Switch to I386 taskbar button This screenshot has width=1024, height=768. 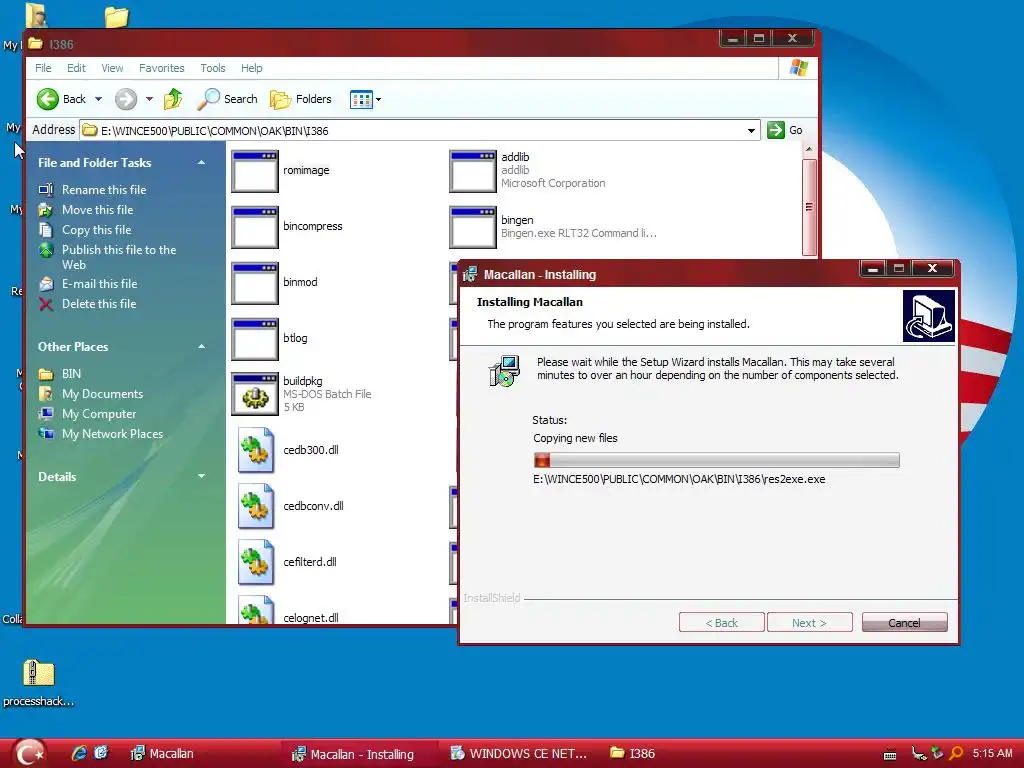pos(632,754)
